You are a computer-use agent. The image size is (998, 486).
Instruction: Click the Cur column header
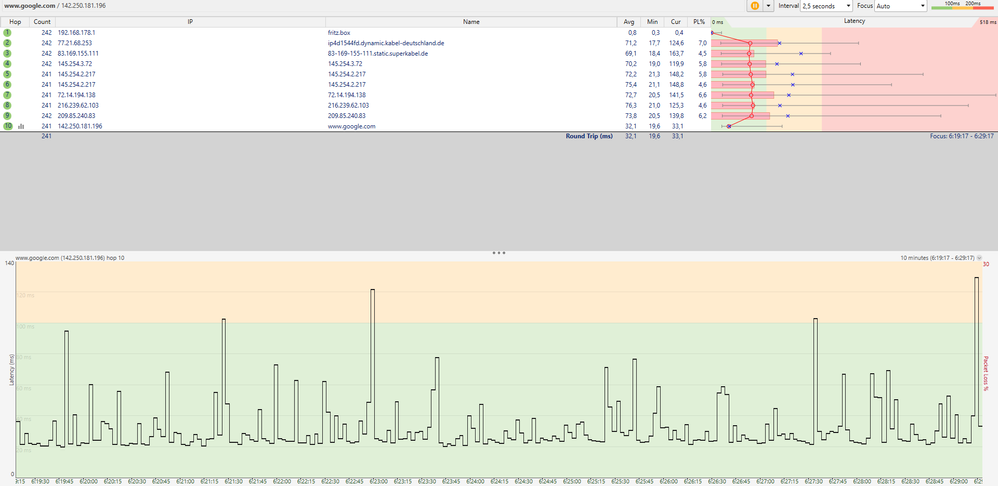(x=675, y=22)
